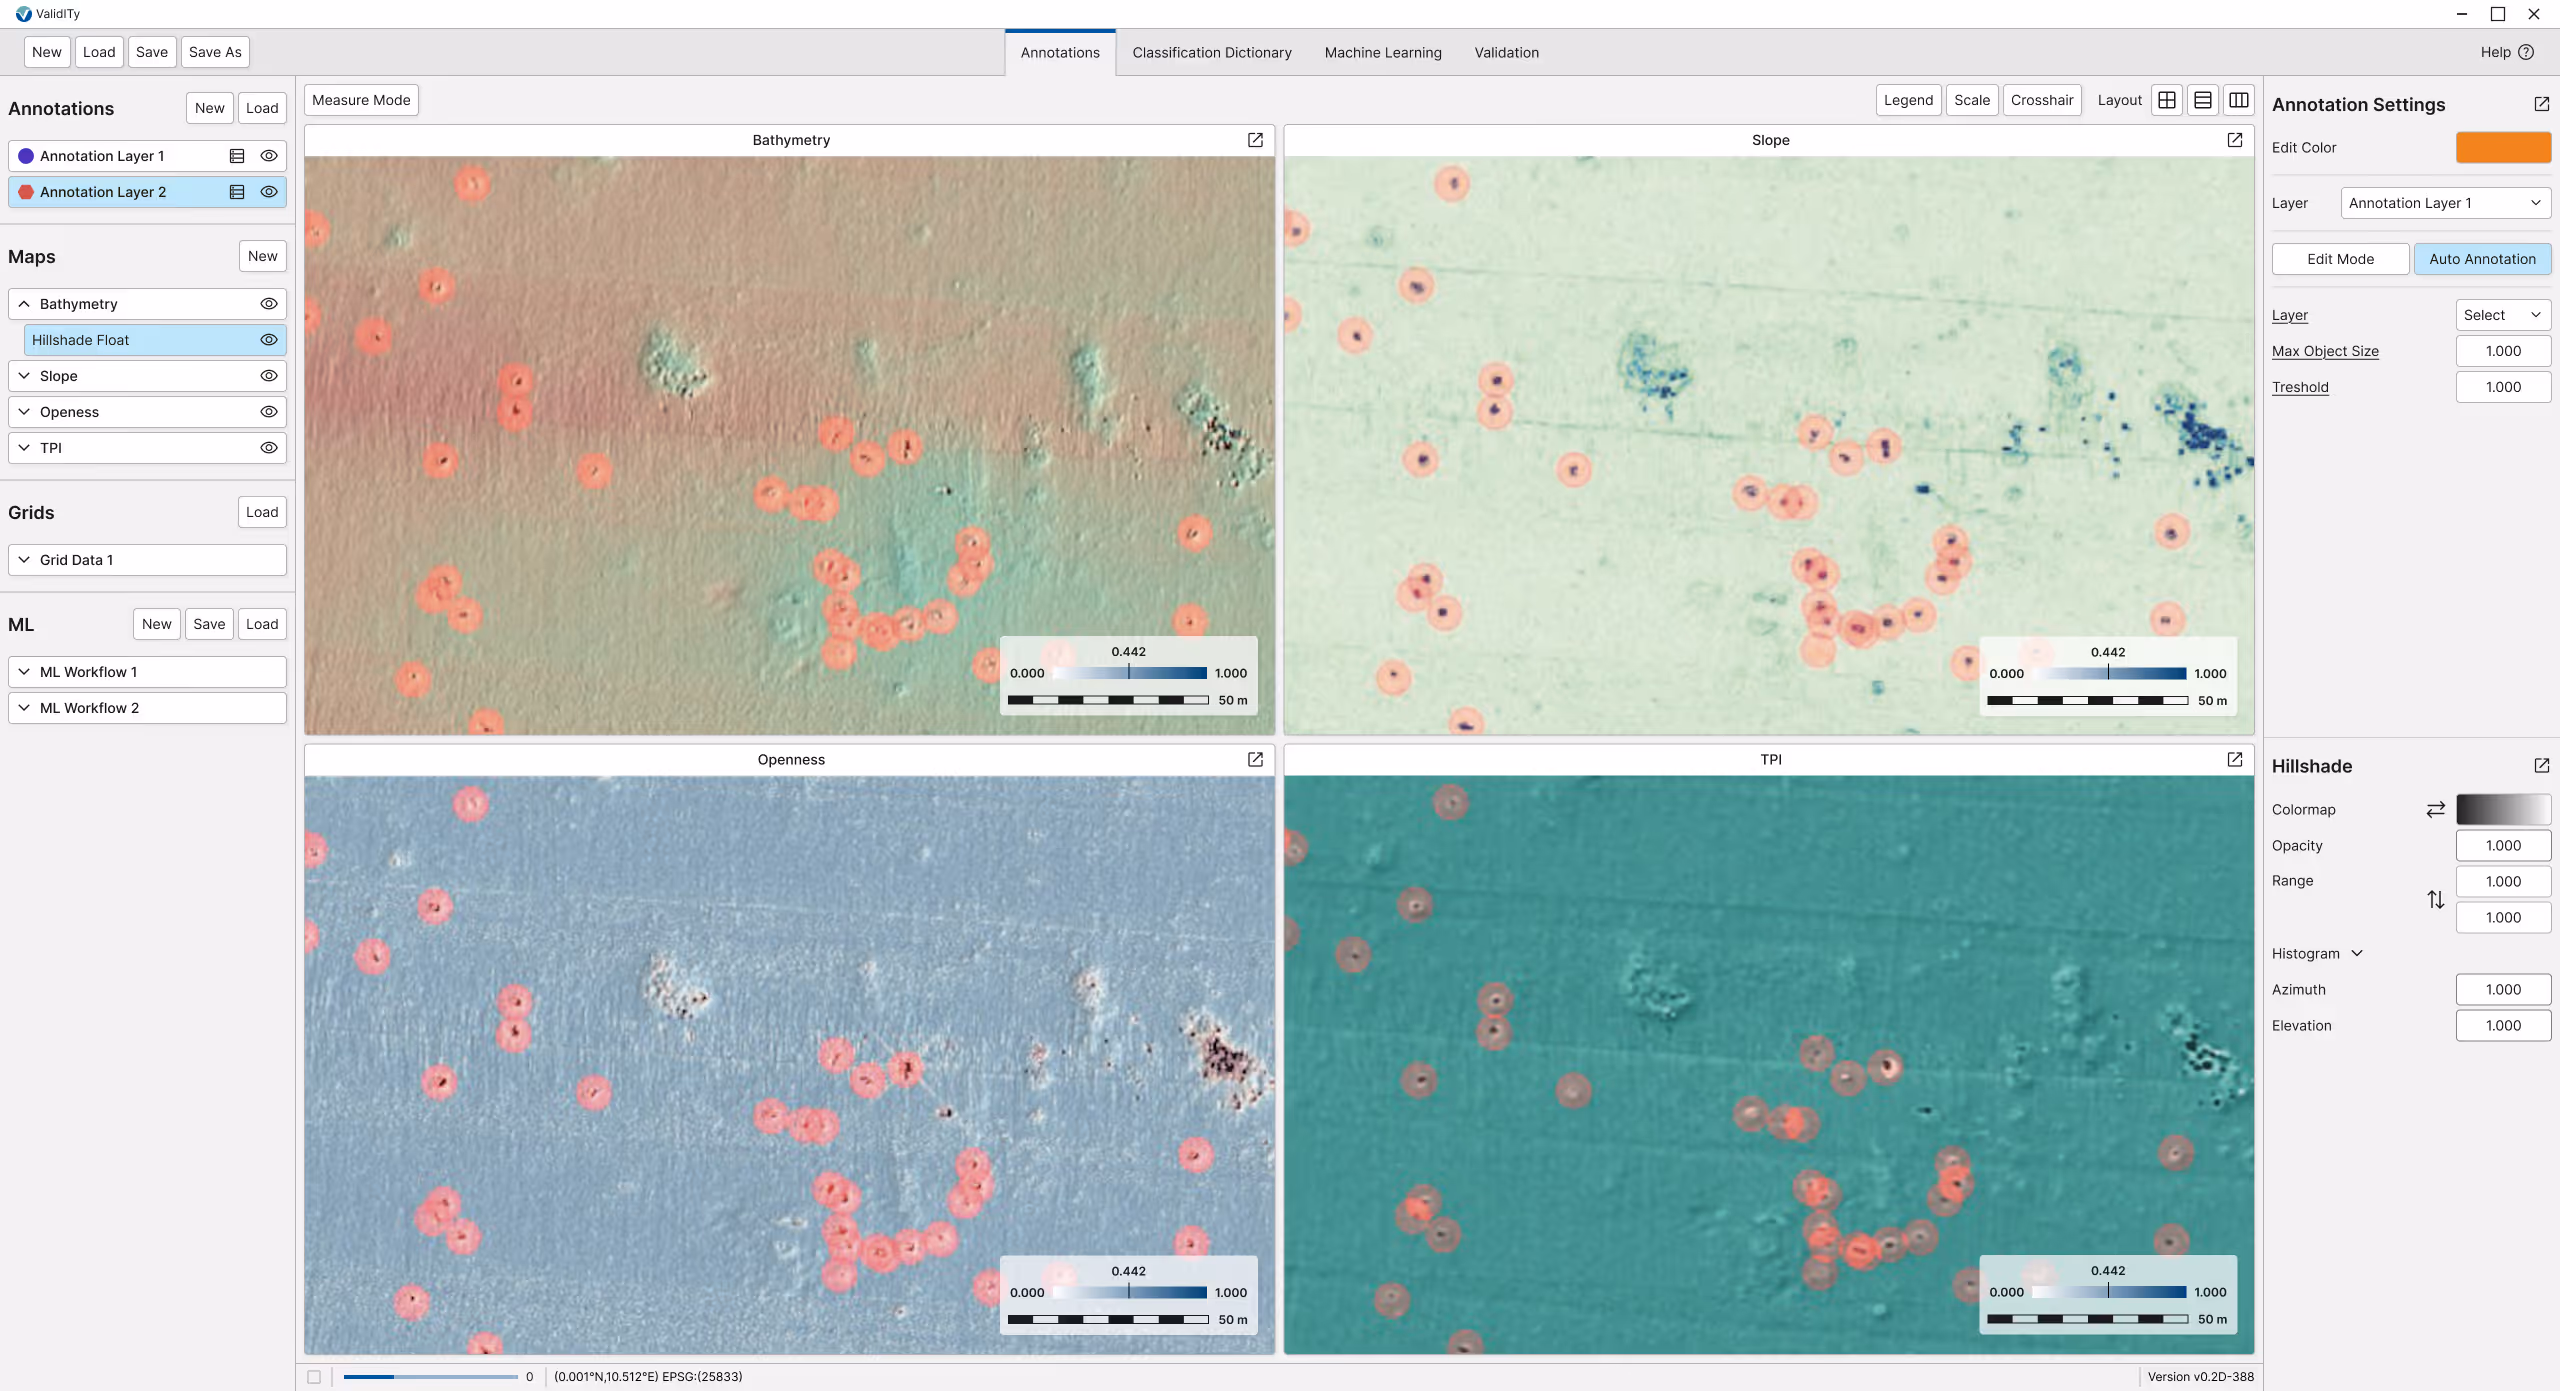Switch to Classification Dictionary tab
Screen dimensions: 2560x1391
1211,52
